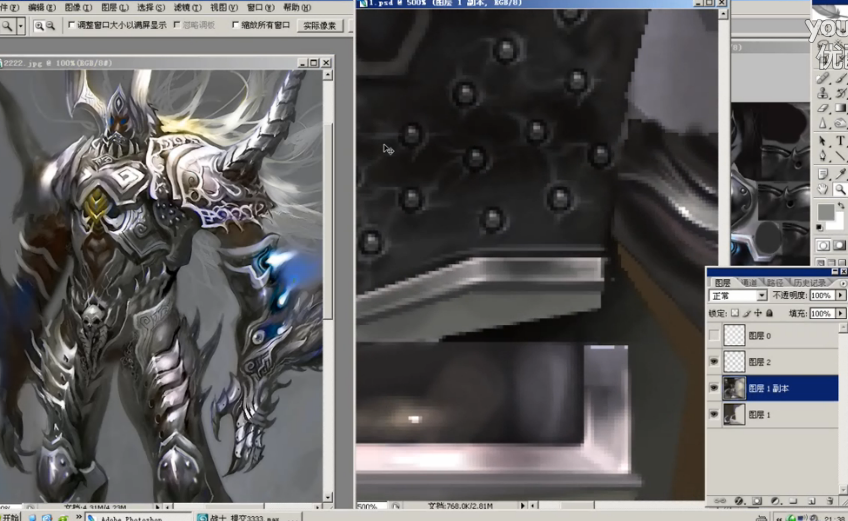Add a layer mask icon
This screenshot has height=521, width=848.
click(757, 501)
